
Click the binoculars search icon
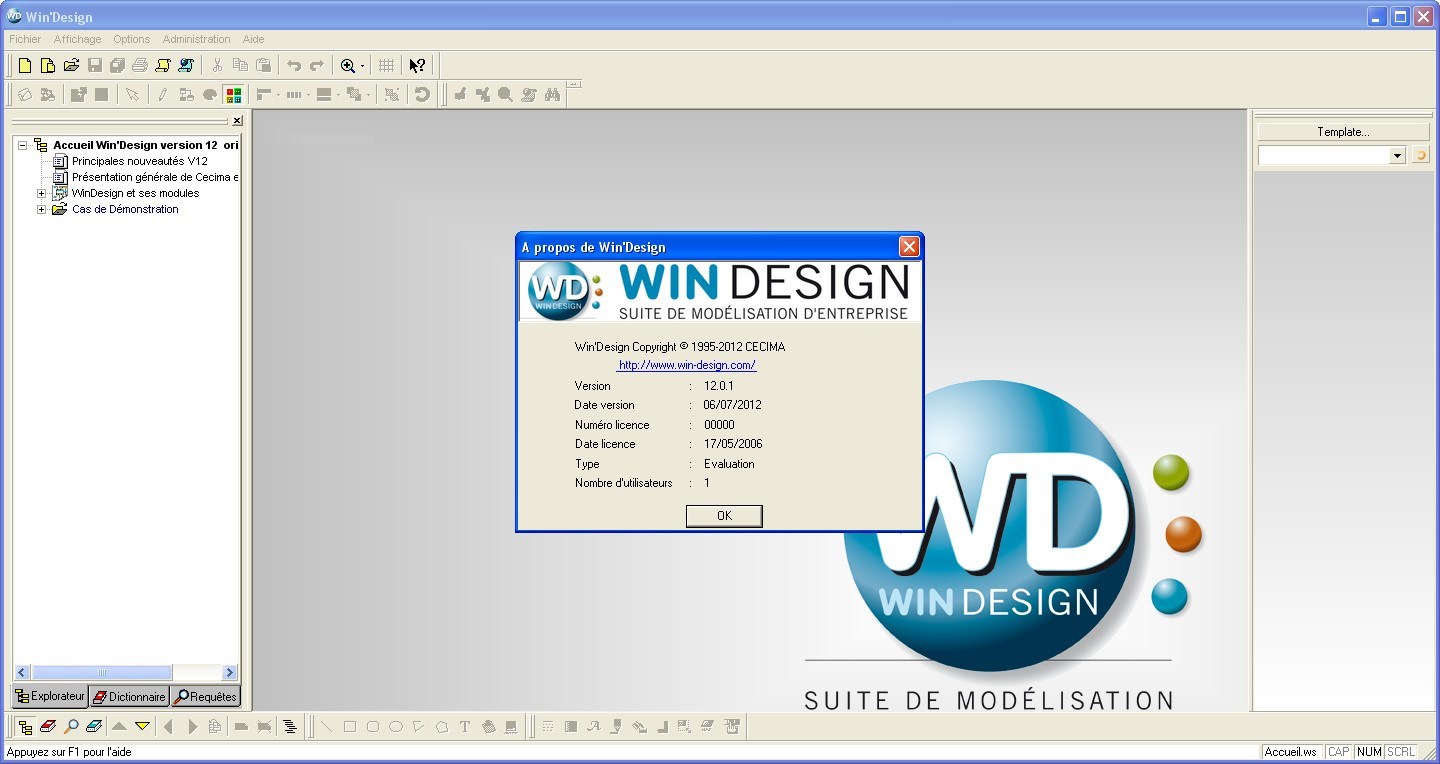[x=552, y=95]
